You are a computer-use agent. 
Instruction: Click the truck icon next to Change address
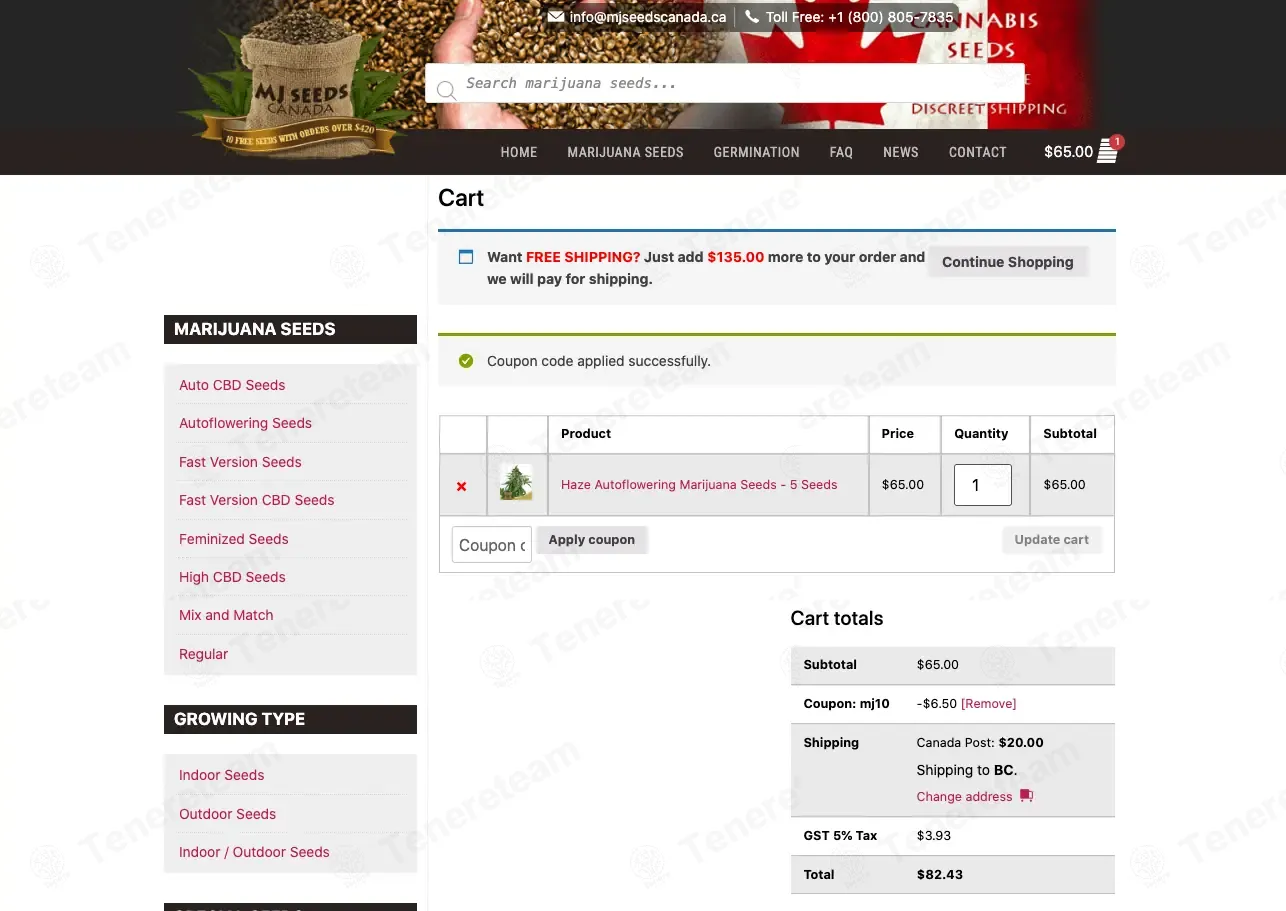tap(1026, 796)
